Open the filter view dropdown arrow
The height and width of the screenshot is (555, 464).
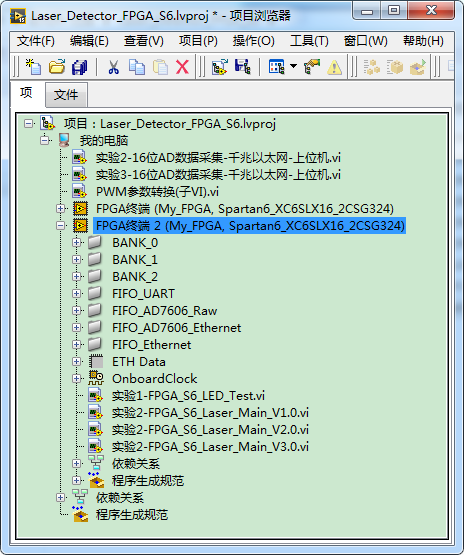pyautogui.click(x=293, y=66)
